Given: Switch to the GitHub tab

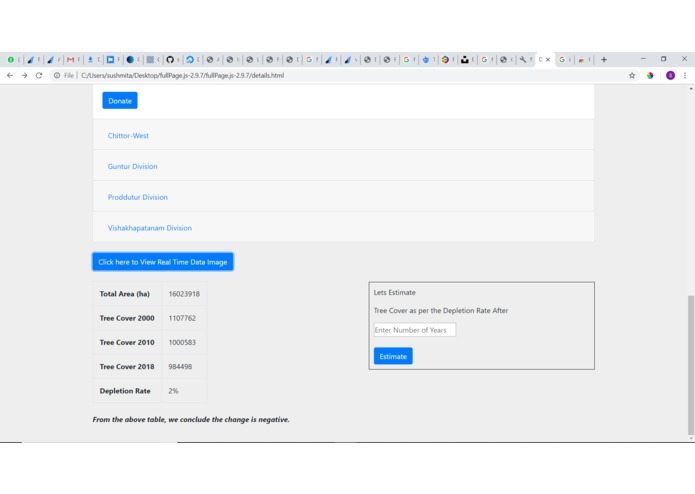Looking at the screenshot, I should pos(170,59).
